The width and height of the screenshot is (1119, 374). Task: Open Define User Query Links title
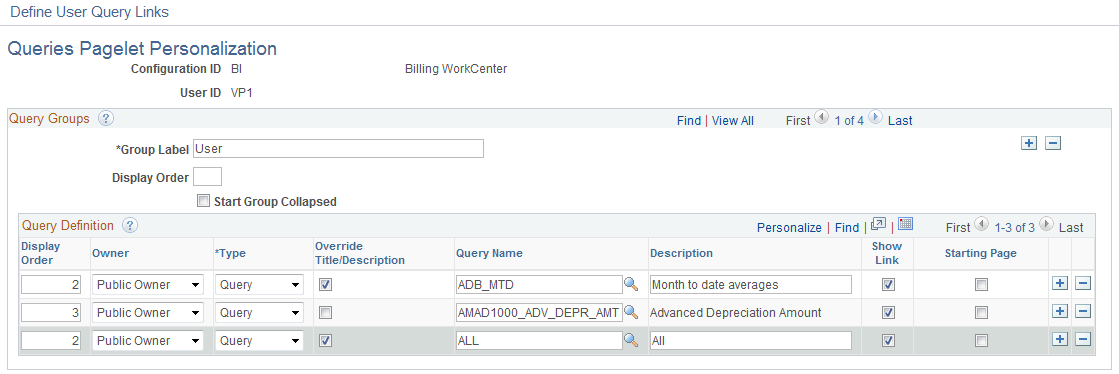coord(90,12)
